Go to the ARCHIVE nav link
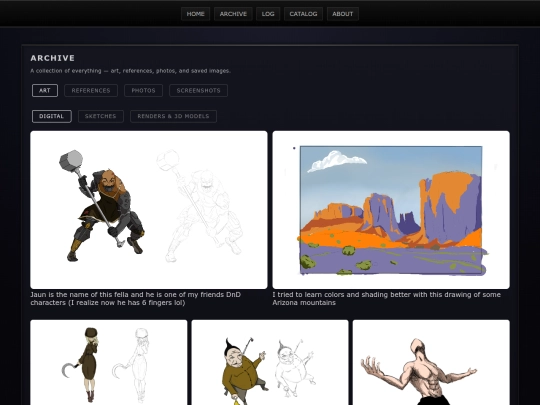540x405 pixels. (233, 14)
